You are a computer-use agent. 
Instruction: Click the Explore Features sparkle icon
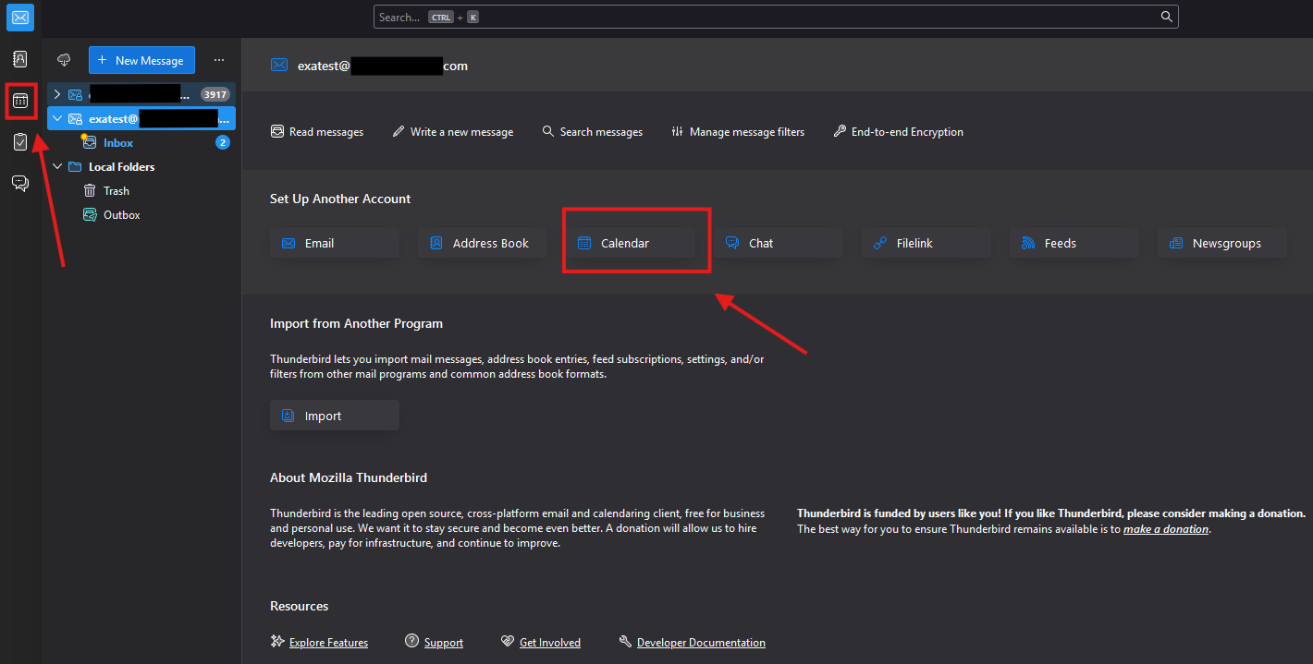[x=278, y=642]
